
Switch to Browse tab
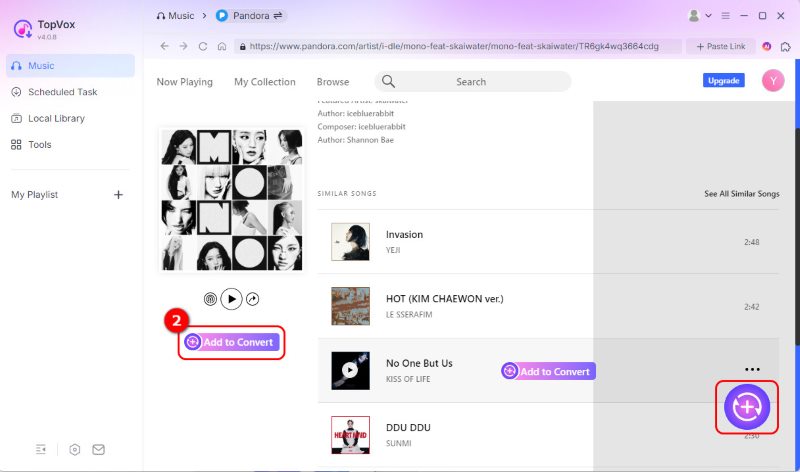tap(333, 82)
